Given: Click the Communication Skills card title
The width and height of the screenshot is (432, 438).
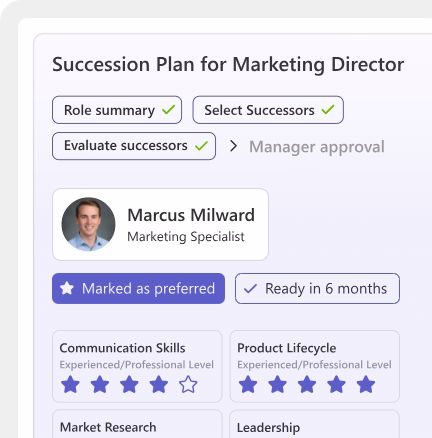Looking at the screenshot, I should pyautogui.click(x=122, y=348).
